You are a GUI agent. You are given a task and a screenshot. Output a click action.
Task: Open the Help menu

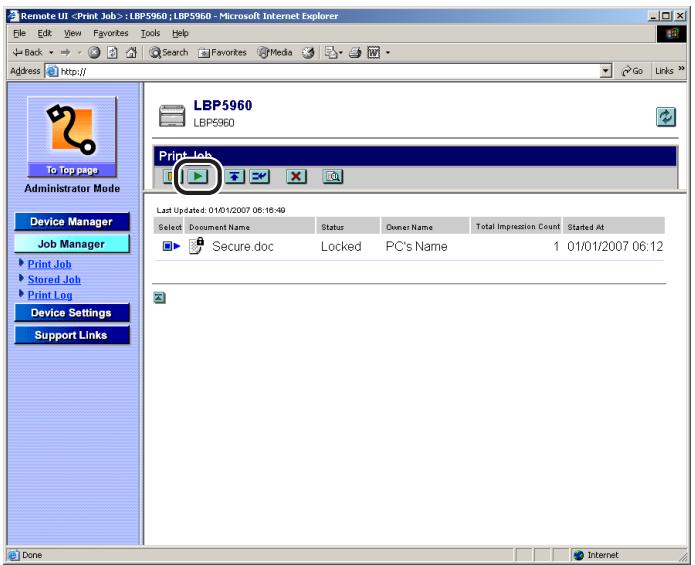click(180, 33)
